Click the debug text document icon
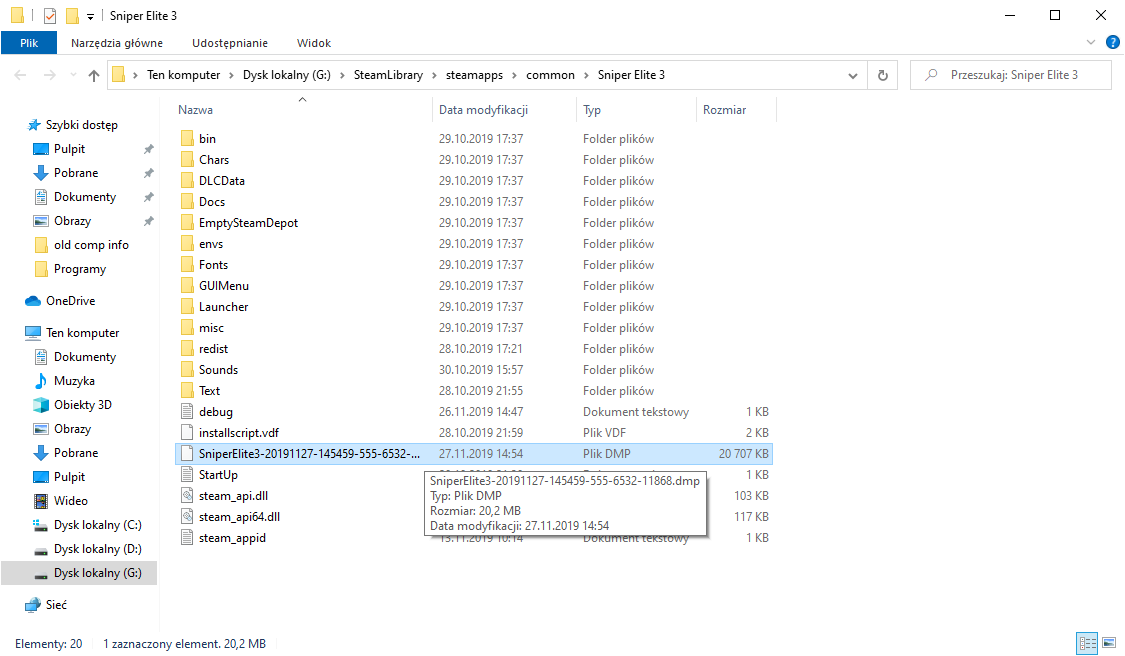Viewport: 1125px width, 656px height. click(x=187, y=411)
